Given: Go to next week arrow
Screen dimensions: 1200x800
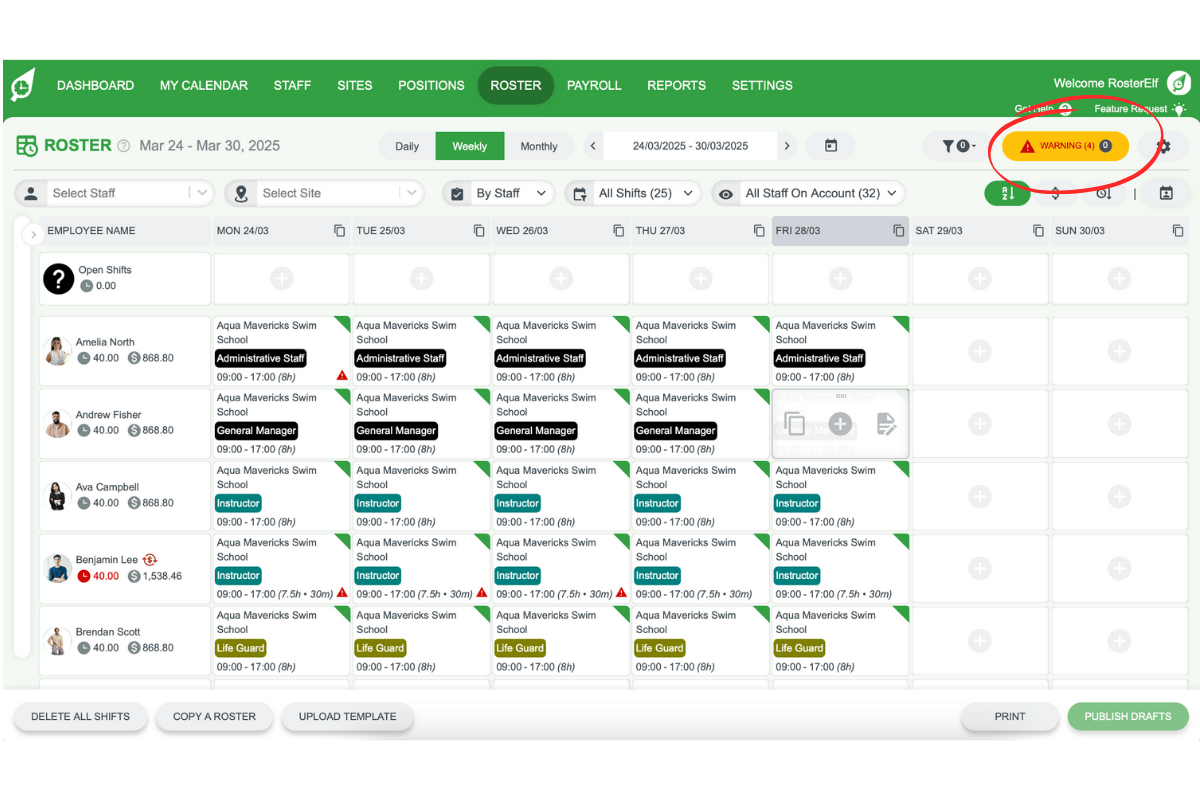Looking at the screenshot, I should tap(787, 146).
